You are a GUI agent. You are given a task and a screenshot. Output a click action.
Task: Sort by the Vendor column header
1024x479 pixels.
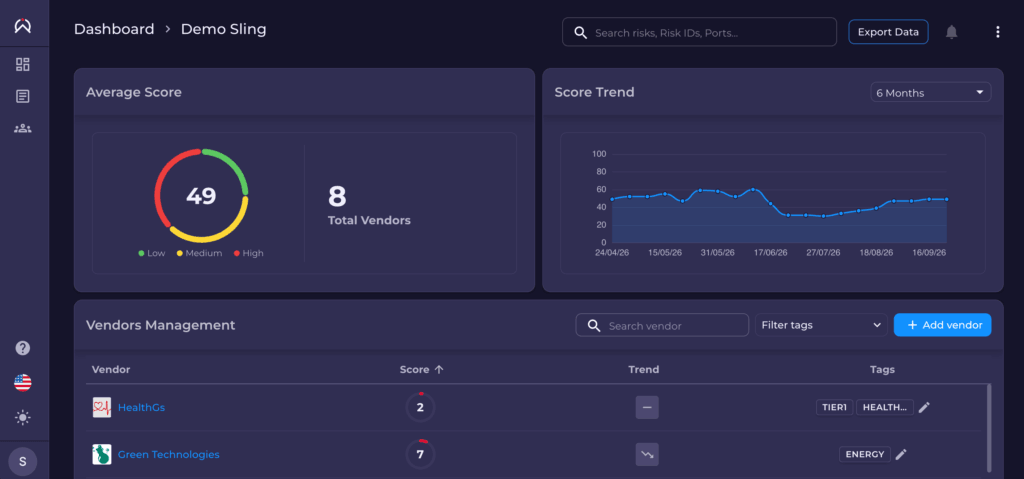(x=111, y=369)
